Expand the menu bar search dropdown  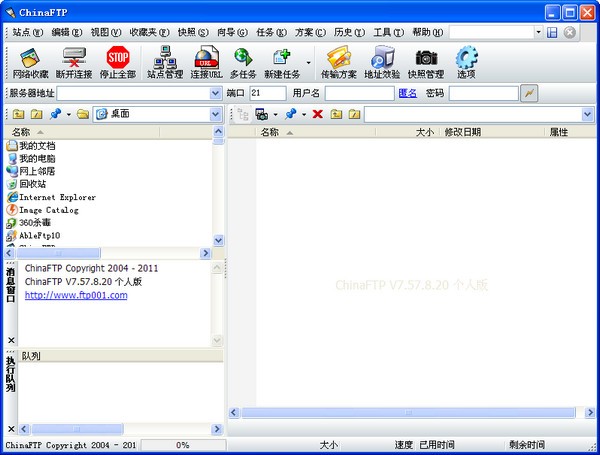[x=538, y=33]
